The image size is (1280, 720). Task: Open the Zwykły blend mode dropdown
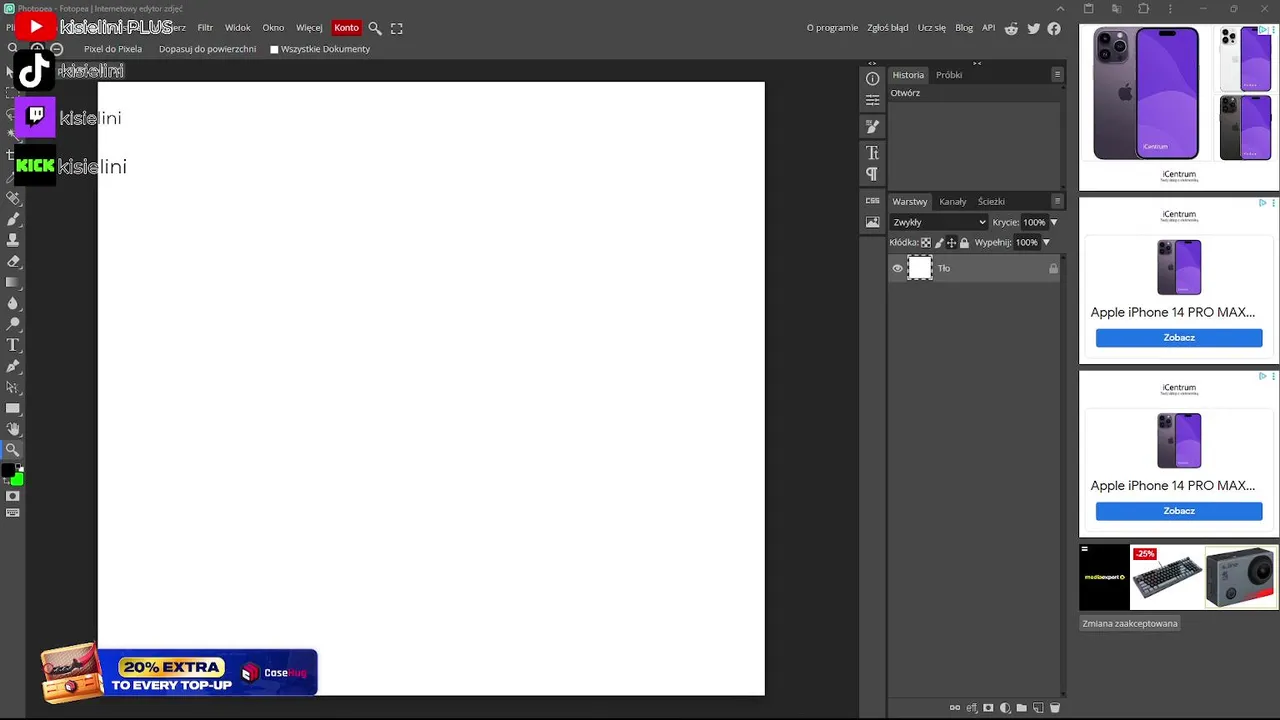(939, 222)
